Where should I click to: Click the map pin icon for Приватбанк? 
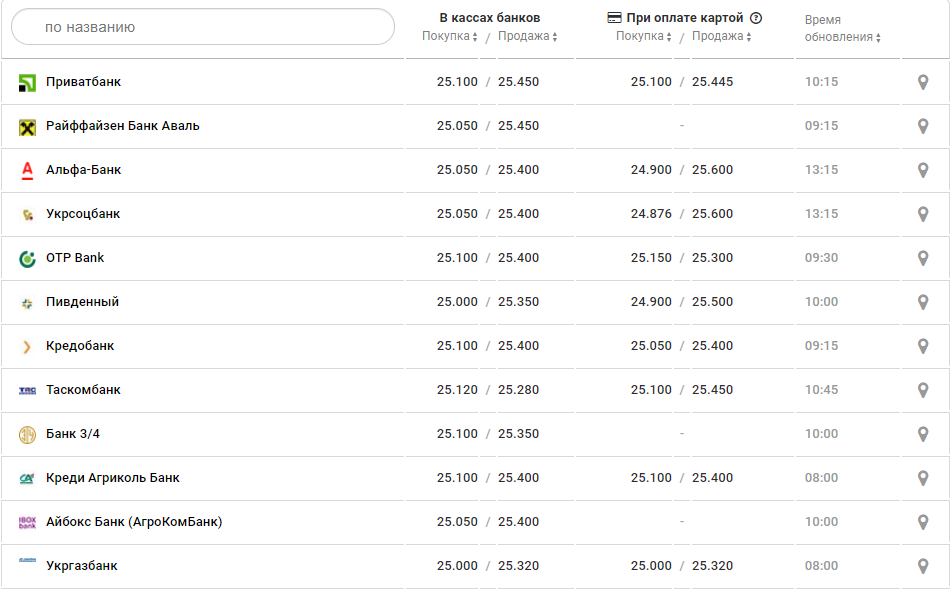923,82
